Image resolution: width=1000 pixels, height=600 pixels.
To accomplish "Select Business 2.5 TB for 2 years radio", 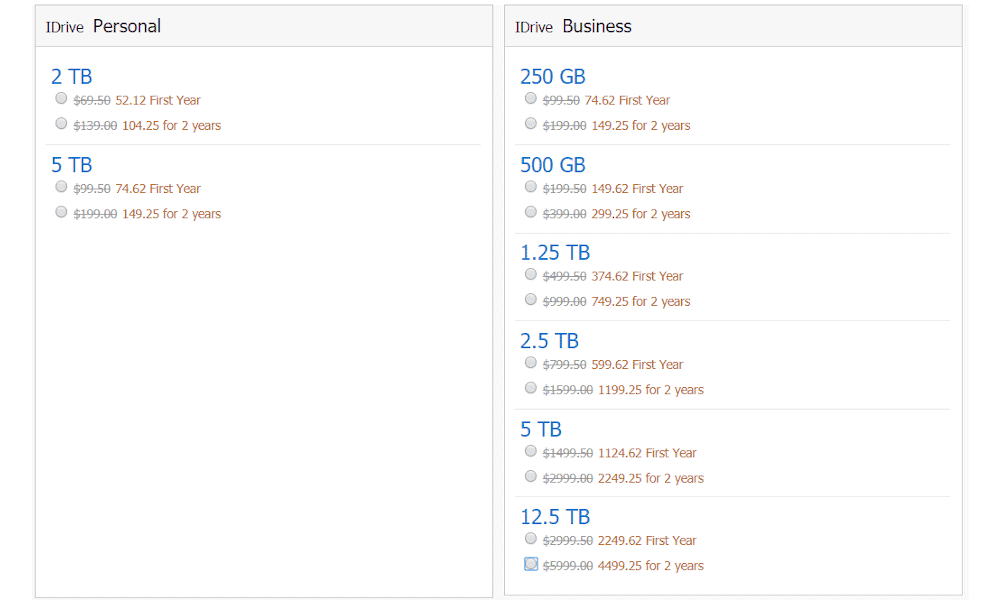I will point(531,388).
